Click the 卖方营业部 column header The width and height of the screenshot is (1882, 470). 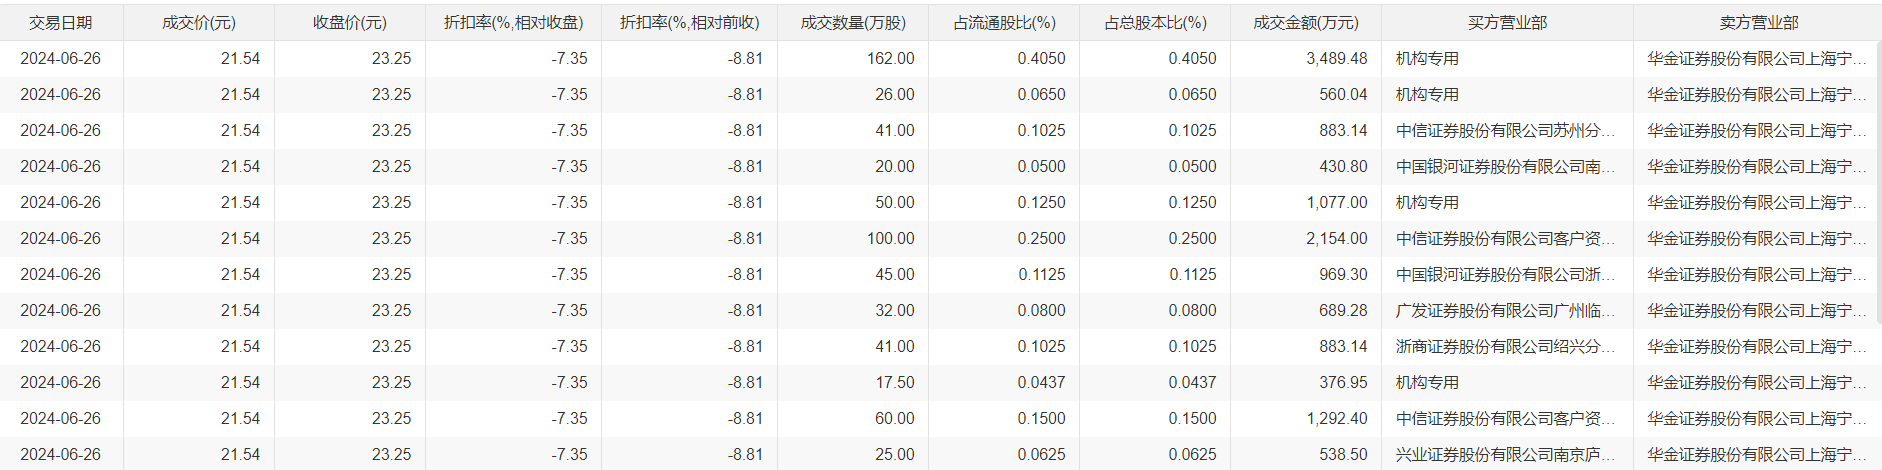coord(1758,22)
